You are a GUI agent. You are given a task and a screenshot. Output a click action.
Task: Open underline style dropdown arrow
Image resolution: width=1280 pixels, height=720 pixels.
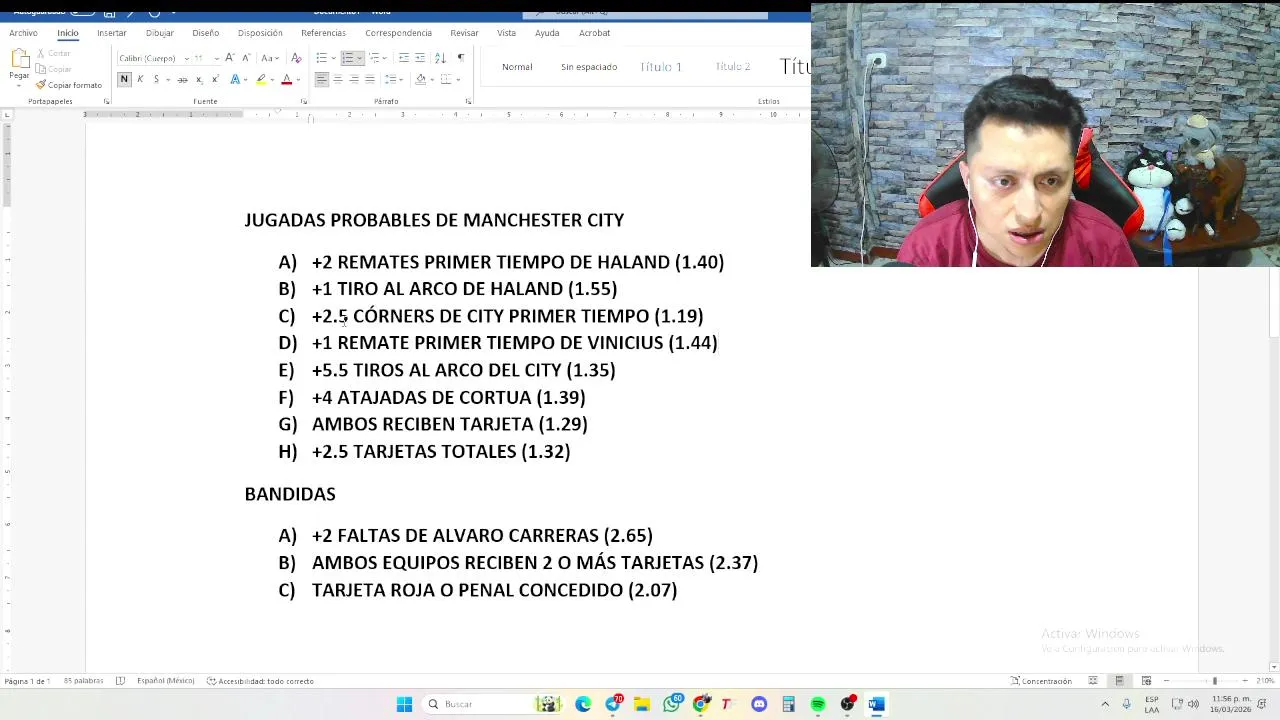168,79
